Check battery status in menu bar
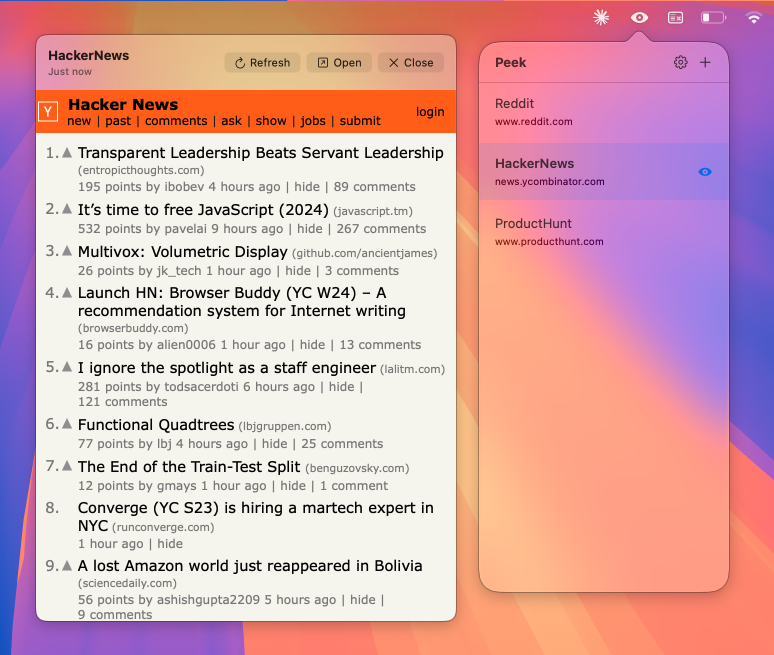Screen dimensions: 774x655 [713, 18]
